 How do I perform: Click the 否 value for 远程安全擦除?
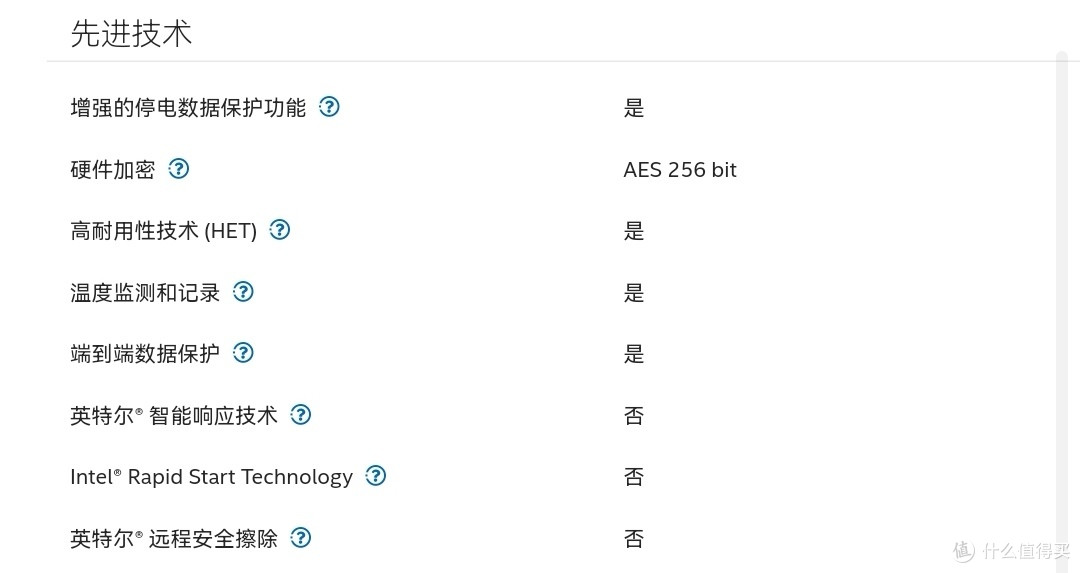tap(634, 539)
